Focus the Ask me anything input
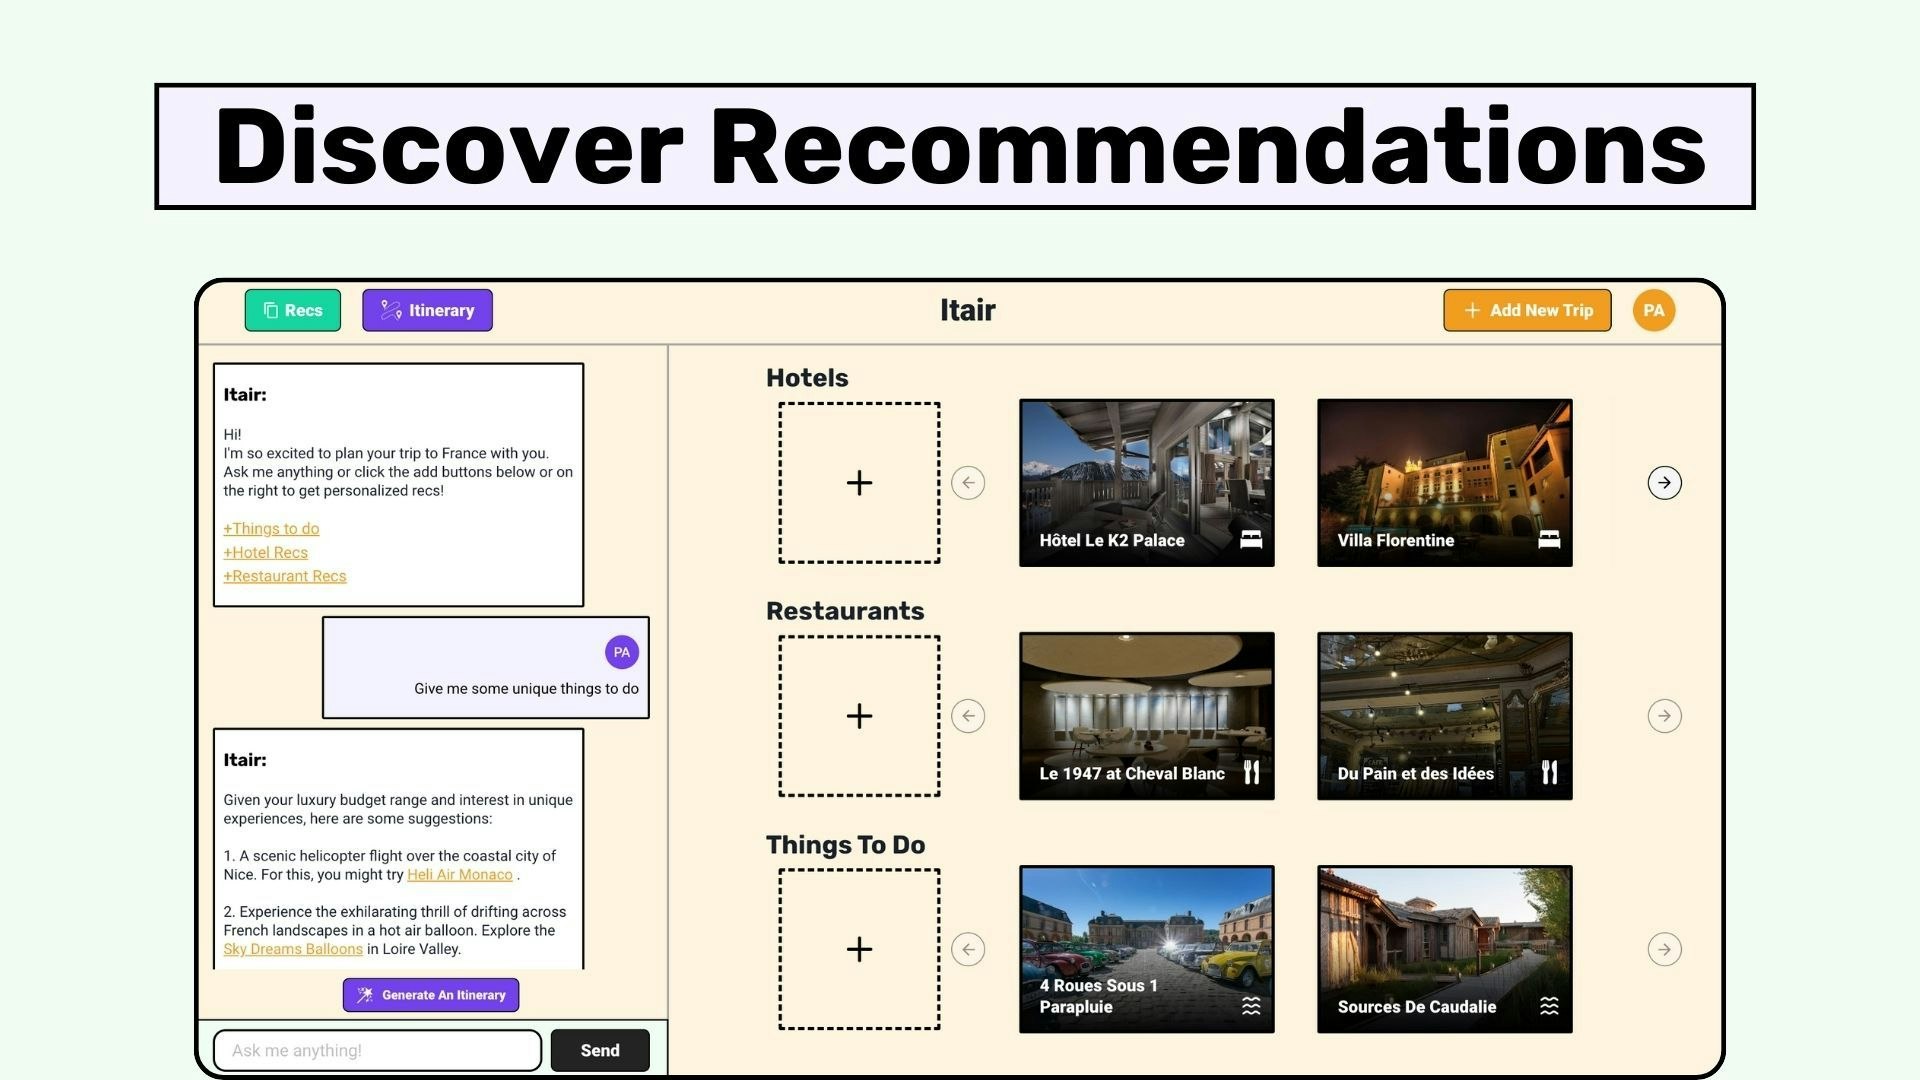Screen dimensions: 1920x1080 [x=377, y=1050]
